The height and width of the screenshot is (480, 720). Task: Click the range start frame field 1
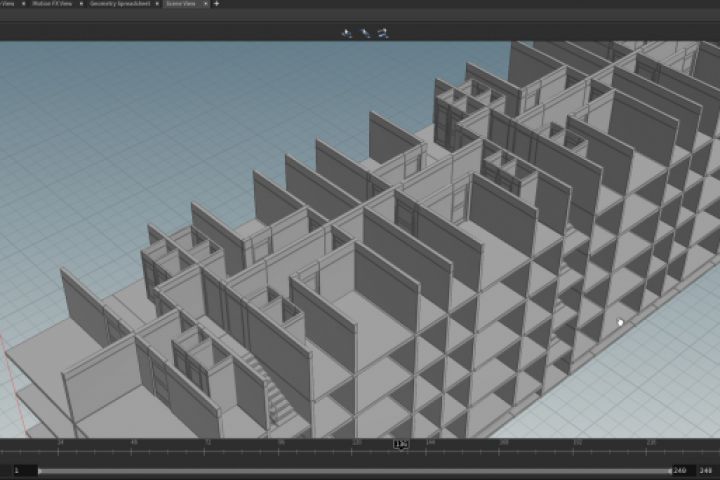(x=25, y=470)
